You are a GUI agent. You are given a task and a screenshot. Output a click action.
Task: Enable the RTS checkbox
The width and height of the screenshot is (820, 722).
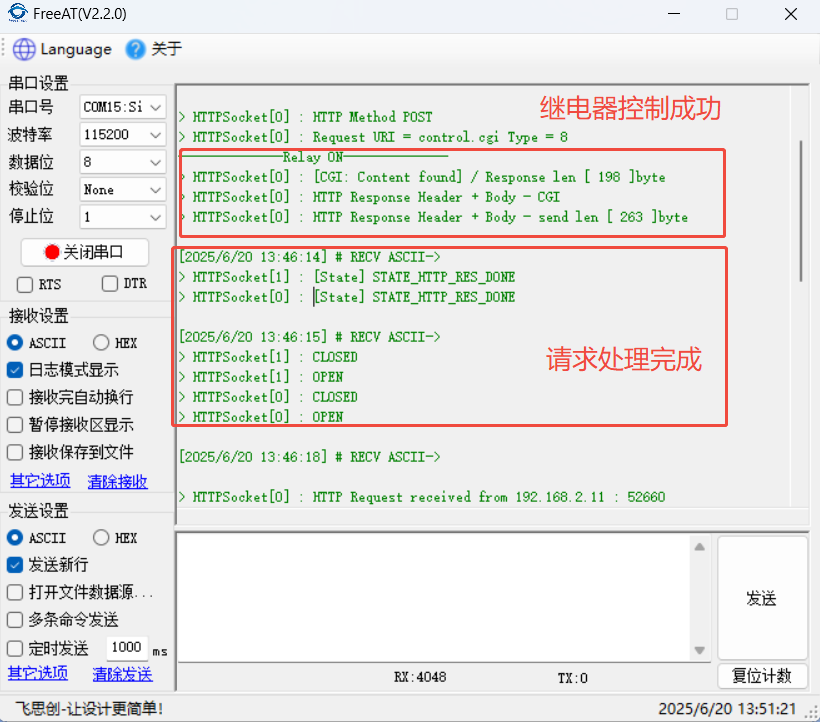click(x=25, y=284)
